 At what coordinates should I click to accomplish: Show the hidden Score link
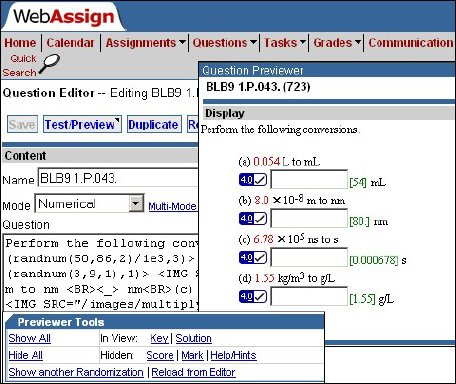point(160,355)
